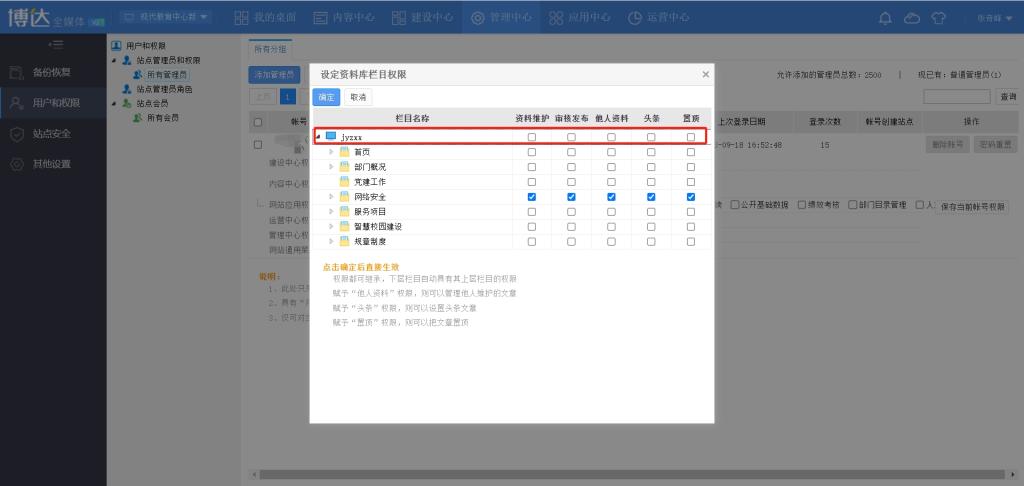The image size is (1024, 486).
Task: Click the 确定 button in dialog
Action: 326,97
